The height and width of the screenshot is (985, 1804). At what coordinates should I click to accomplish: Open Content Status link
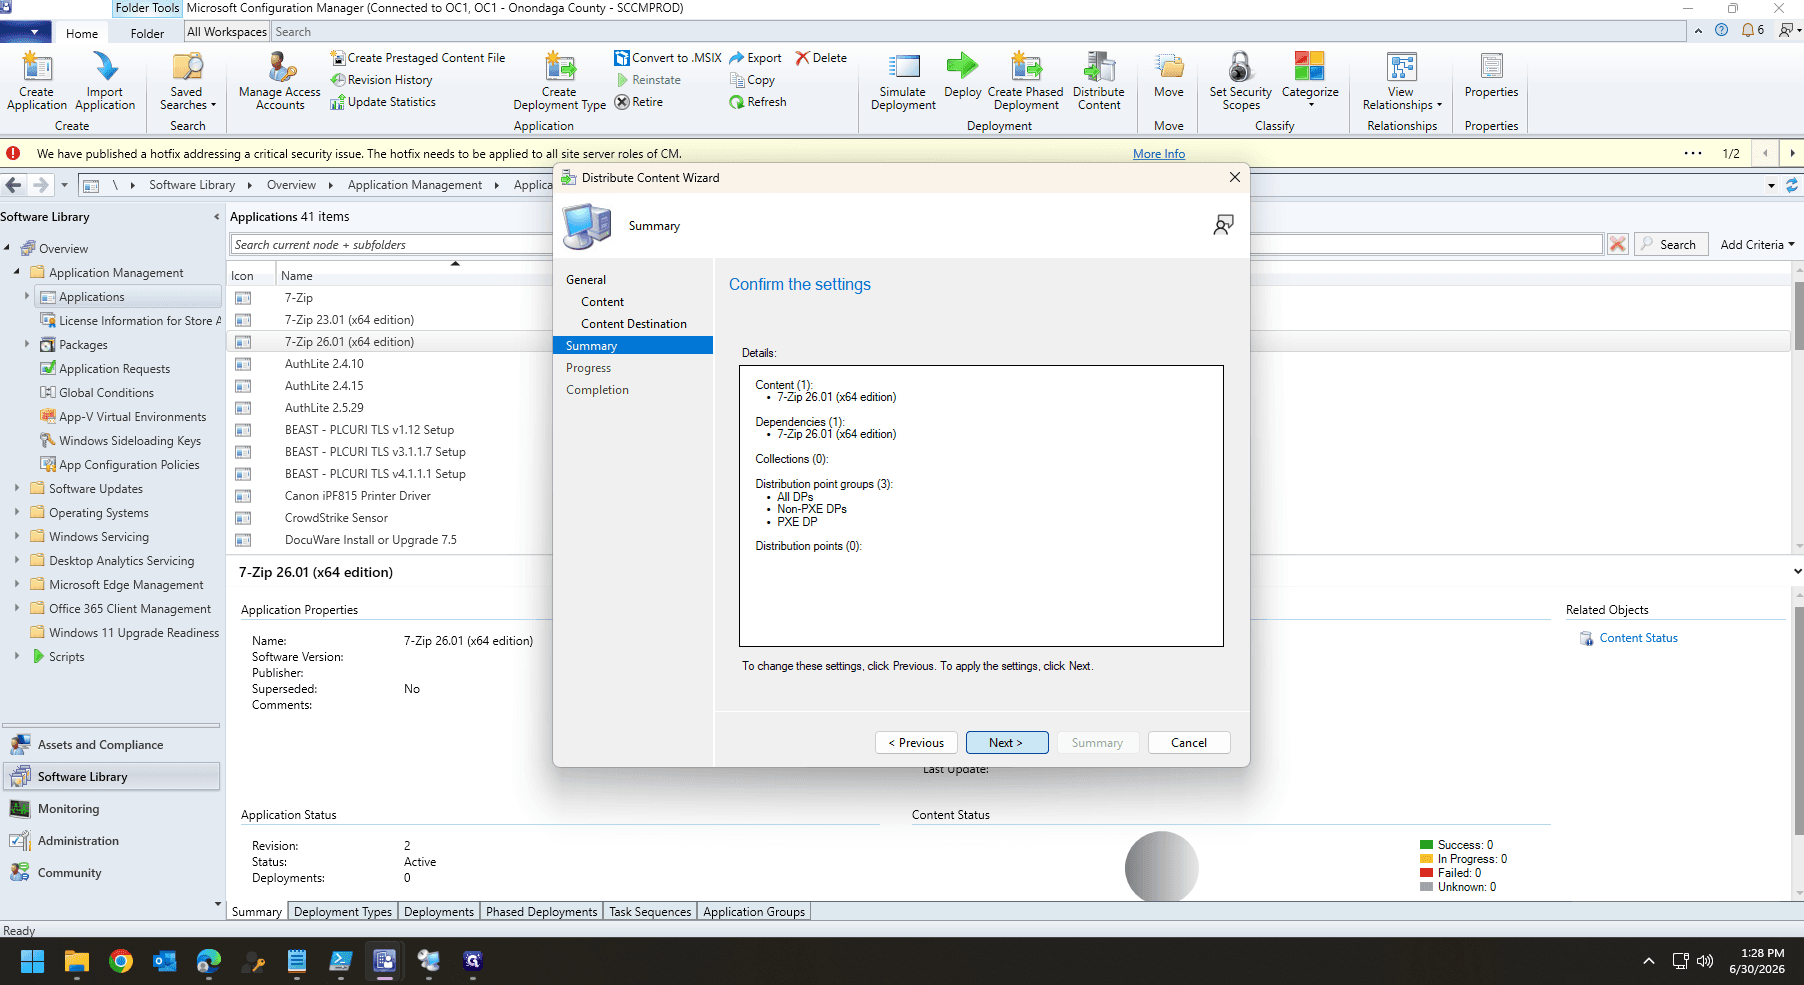1638,638
